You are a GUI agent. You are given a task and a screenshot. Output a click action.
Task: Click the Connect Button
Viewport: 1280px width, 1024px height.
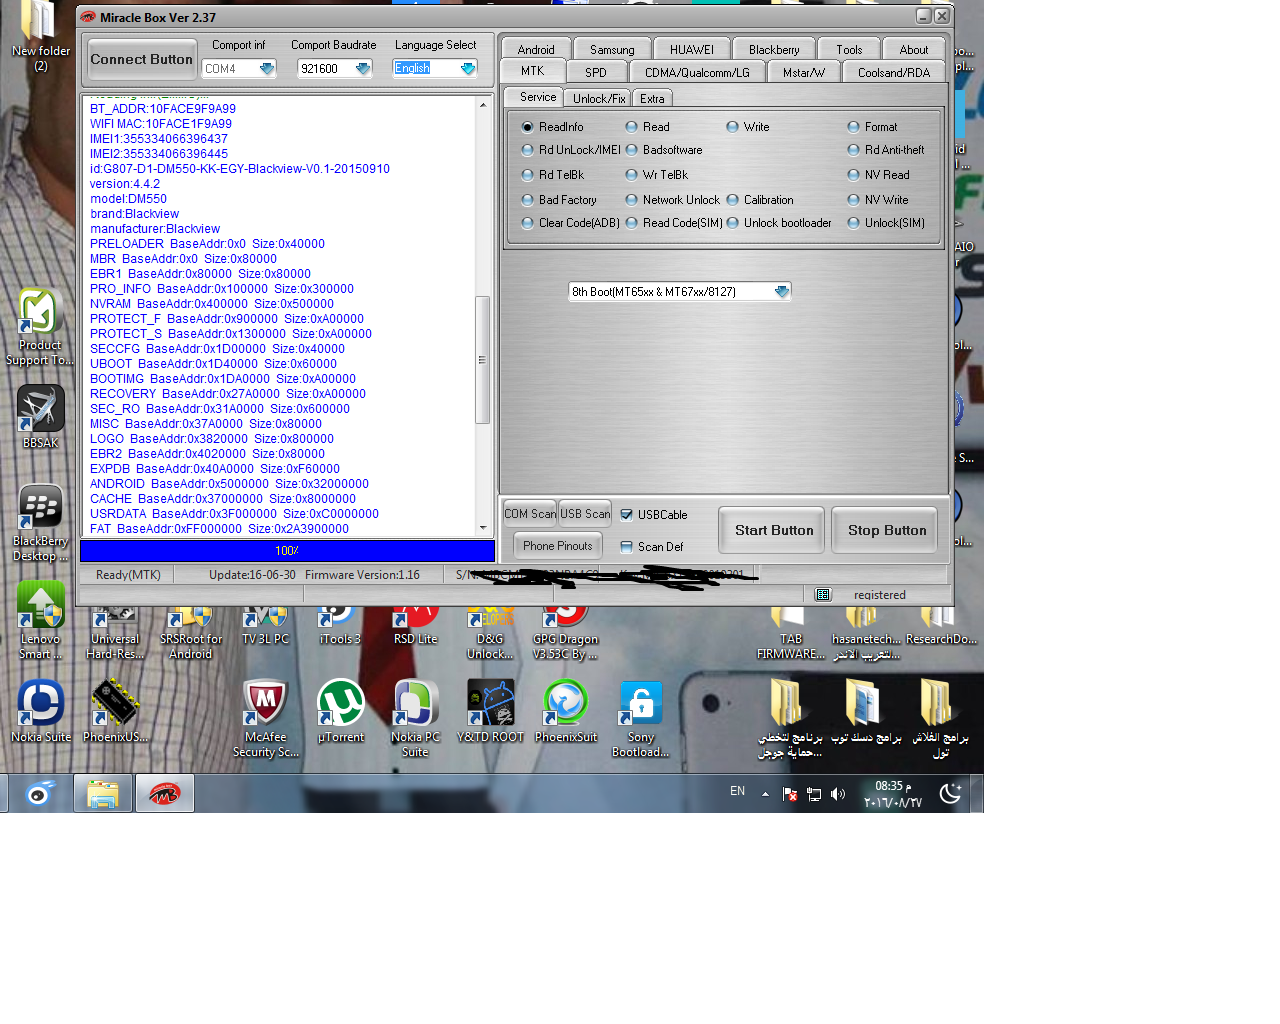pyautogui.click(x=141, y=60)
